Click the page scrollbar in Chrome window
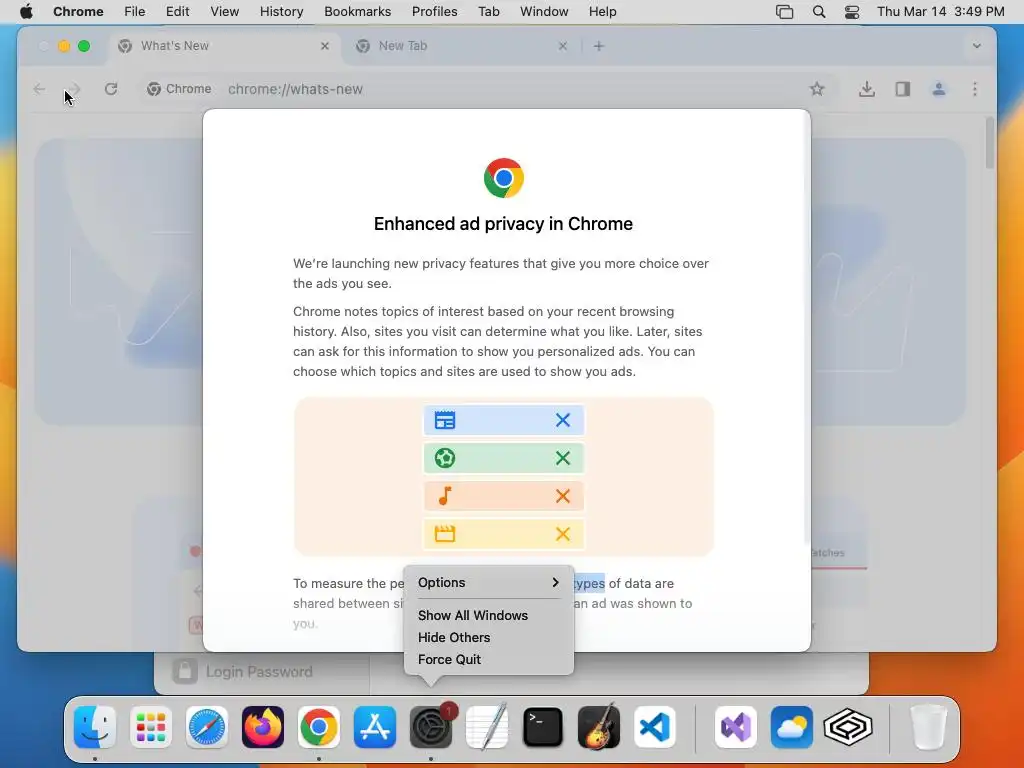The height and width of the screenshot is (768, 1024). tap(990, 143)
